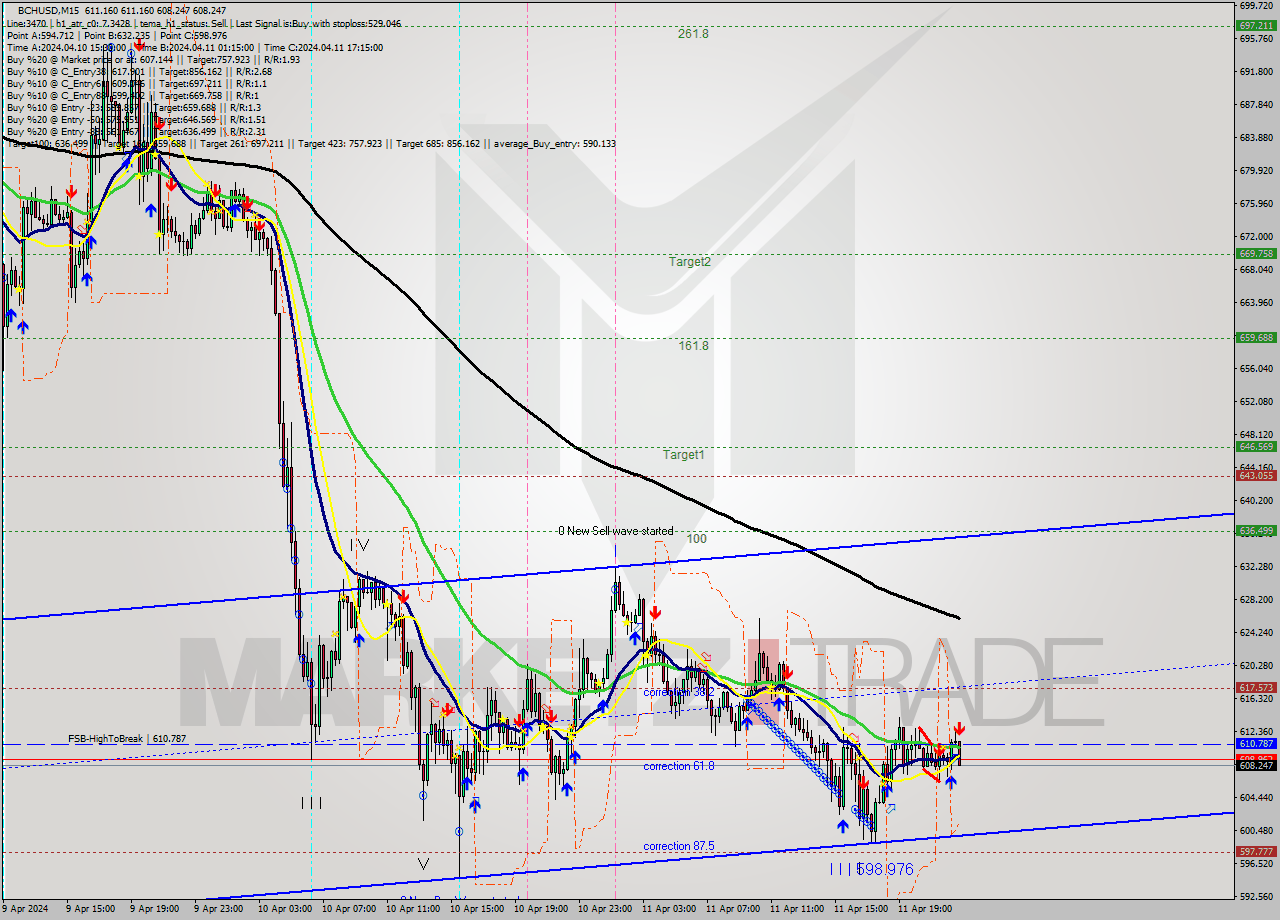Click the '10 Apr 03:00' time axis label

[x=283, y=910]
